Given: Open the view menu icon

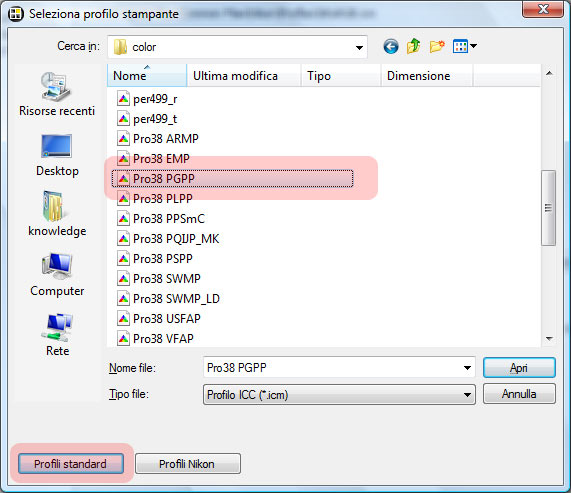Looking at the screenshot, I should (464, 47).
